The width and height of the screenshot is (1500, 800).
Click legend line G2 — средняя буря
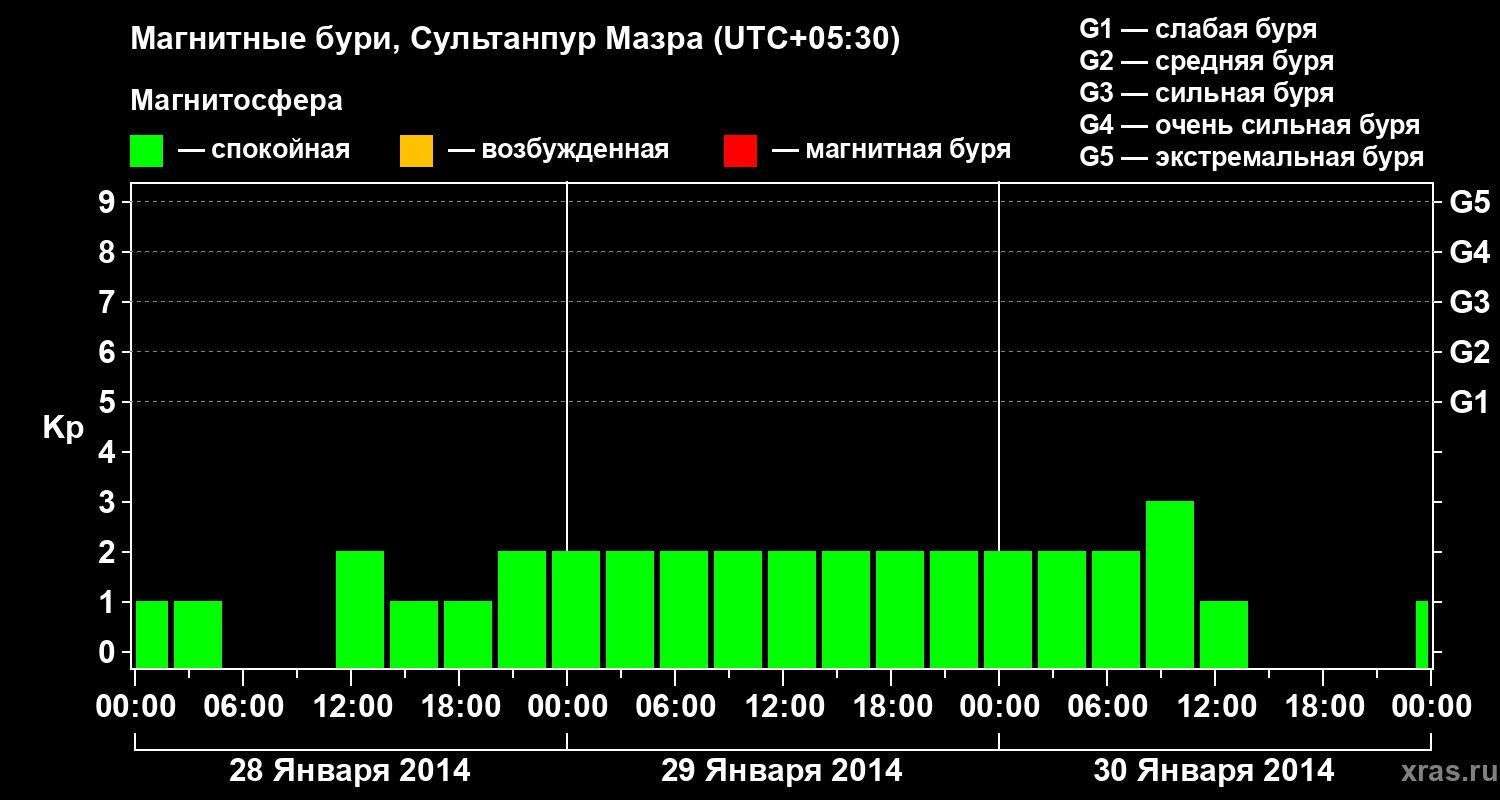point(1207,61)
